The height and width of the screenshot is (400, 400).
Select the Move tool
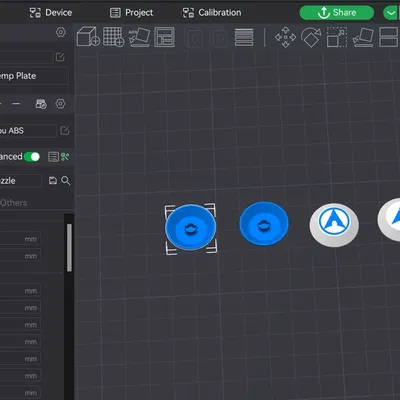point(285,37)
